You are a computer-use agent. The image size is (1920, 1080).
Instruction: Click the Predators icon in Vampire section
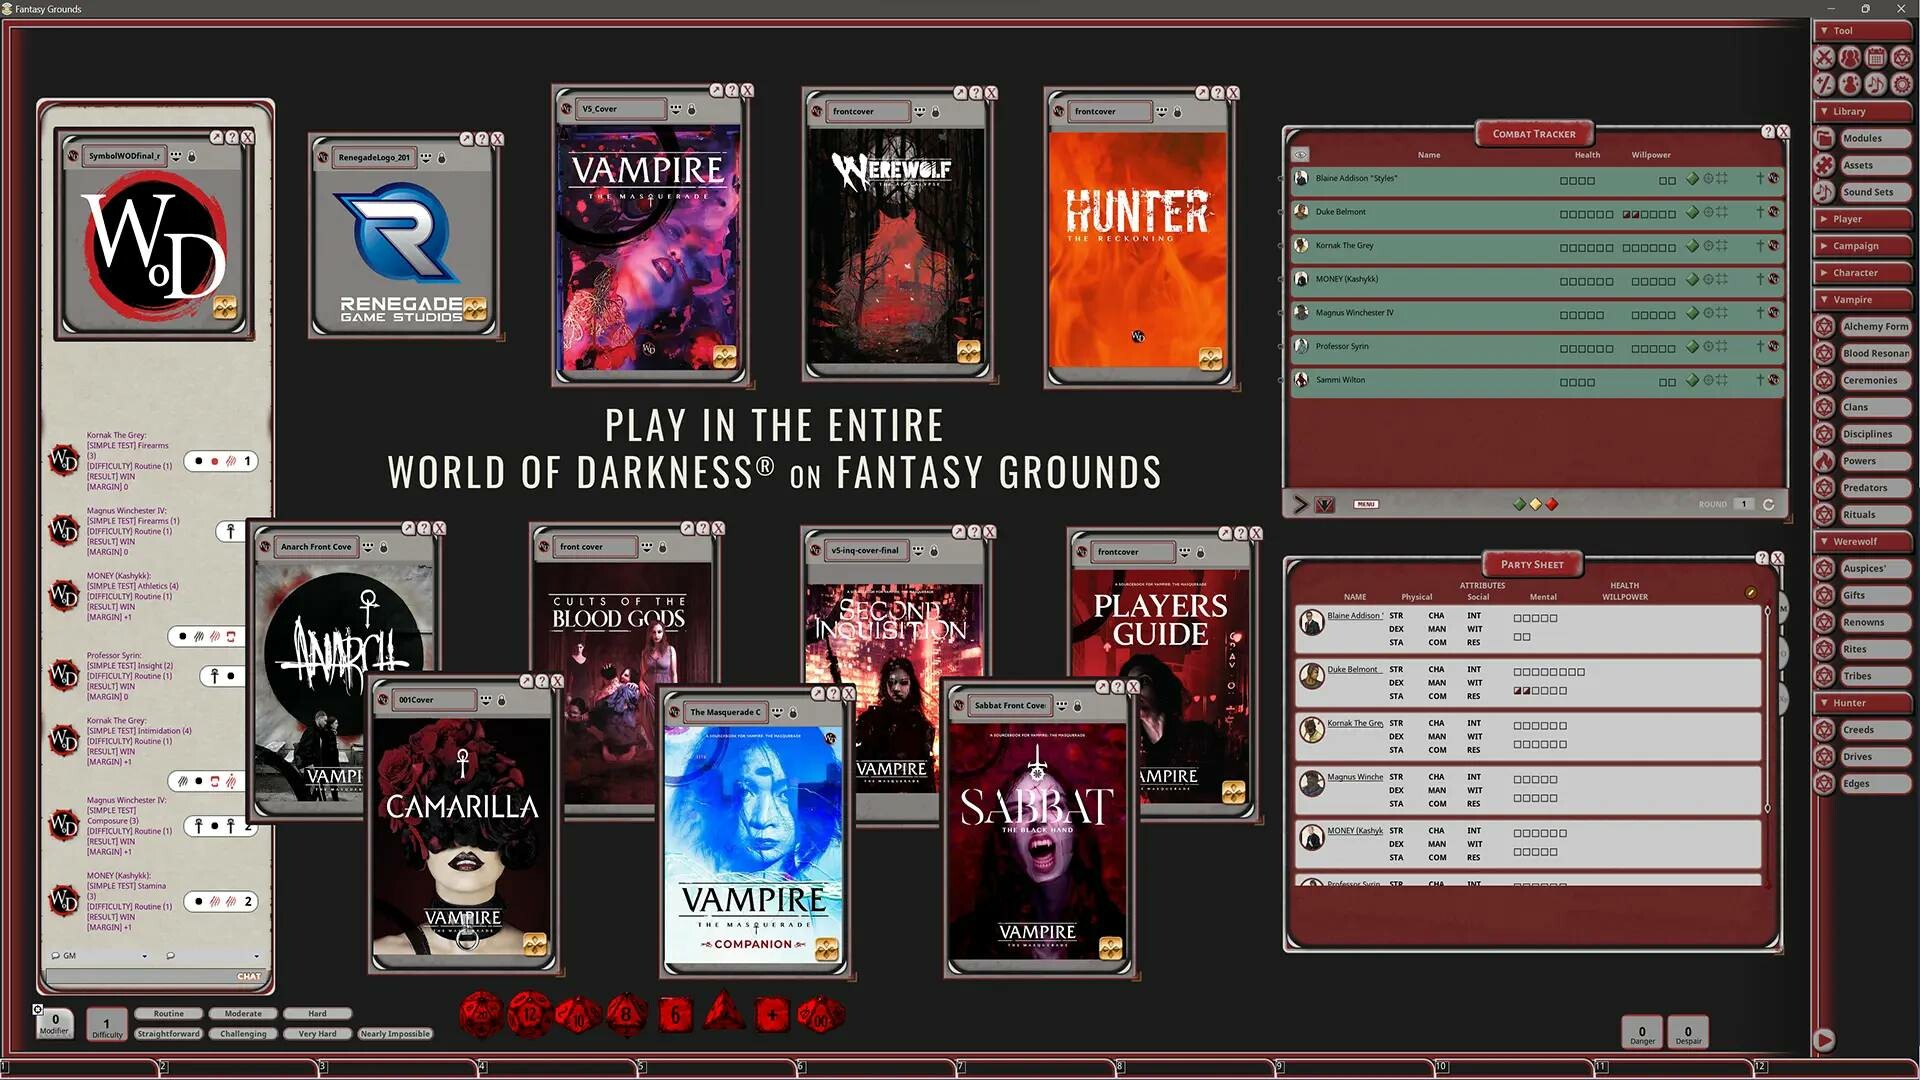(x=1825, y=487)
